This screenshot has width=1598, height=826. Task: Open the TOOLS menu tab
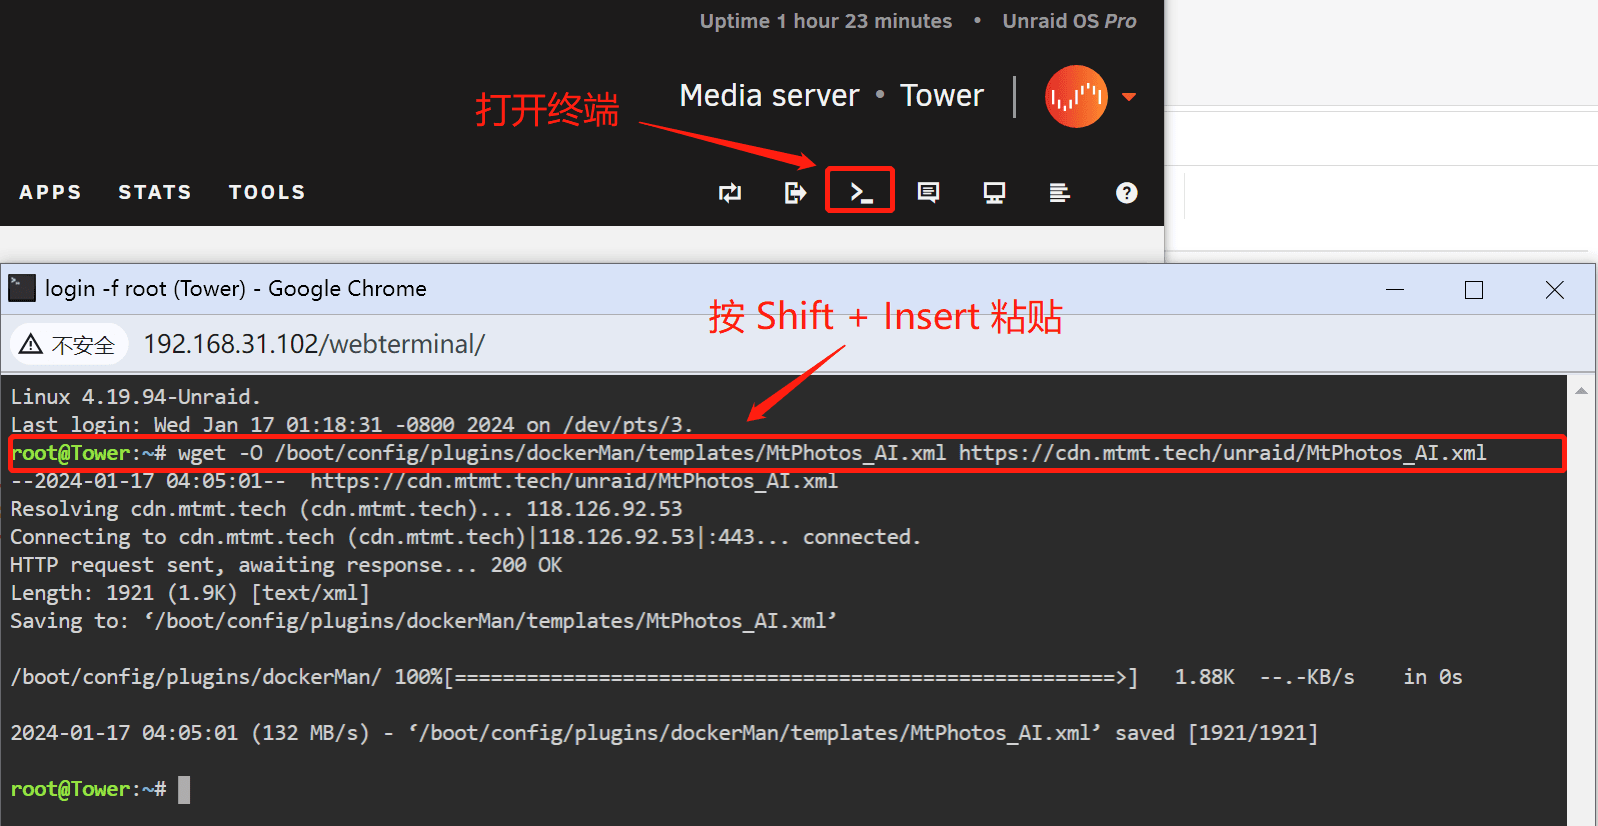267,192
